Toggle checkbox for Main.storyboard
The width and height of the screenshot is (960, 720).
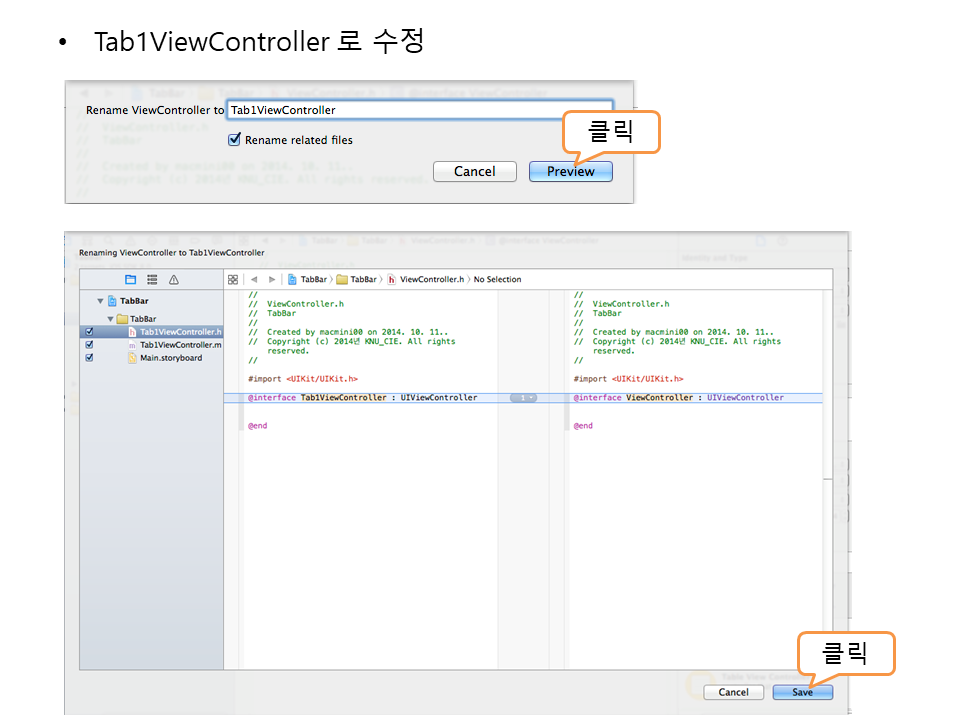[89, 358]
